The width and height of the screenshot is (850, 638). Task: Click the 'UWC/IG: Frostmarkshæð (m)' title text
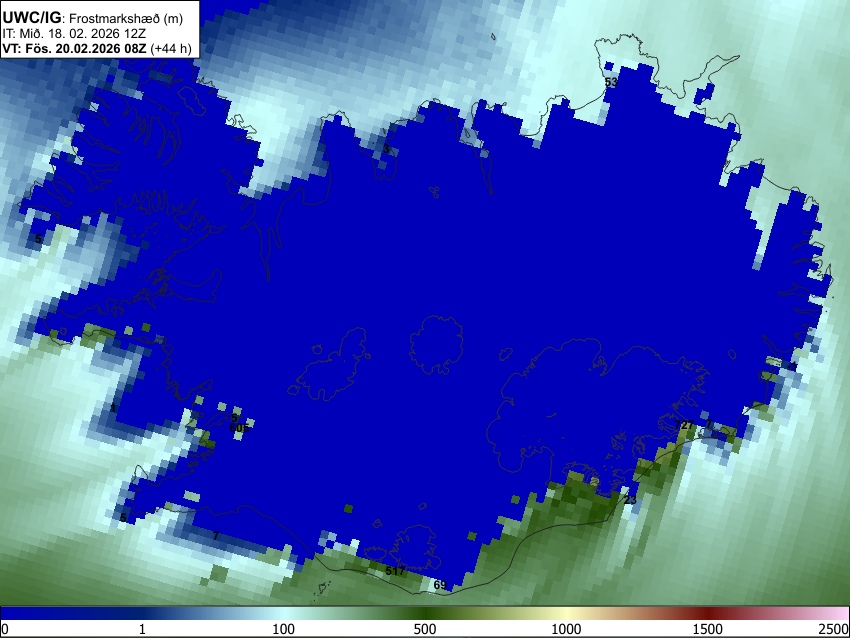[x=93, y=18]
